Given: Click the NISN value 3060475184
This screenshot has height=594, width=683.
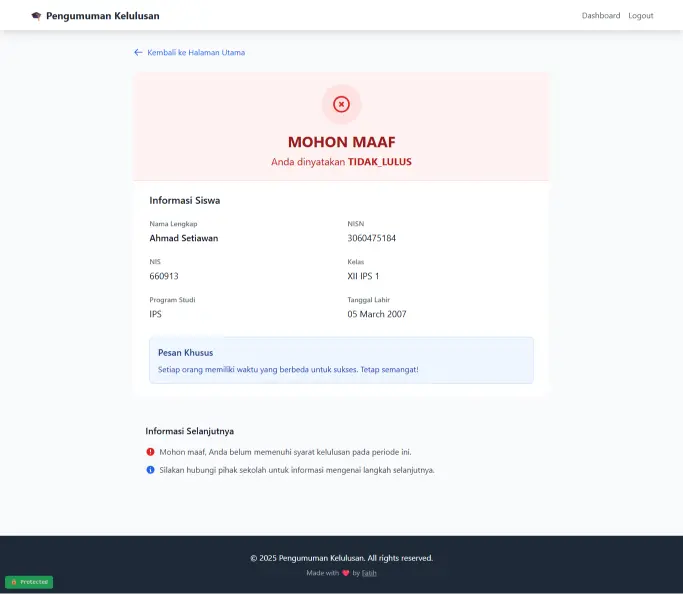Looking at the screenshot, I should [372, 238].
